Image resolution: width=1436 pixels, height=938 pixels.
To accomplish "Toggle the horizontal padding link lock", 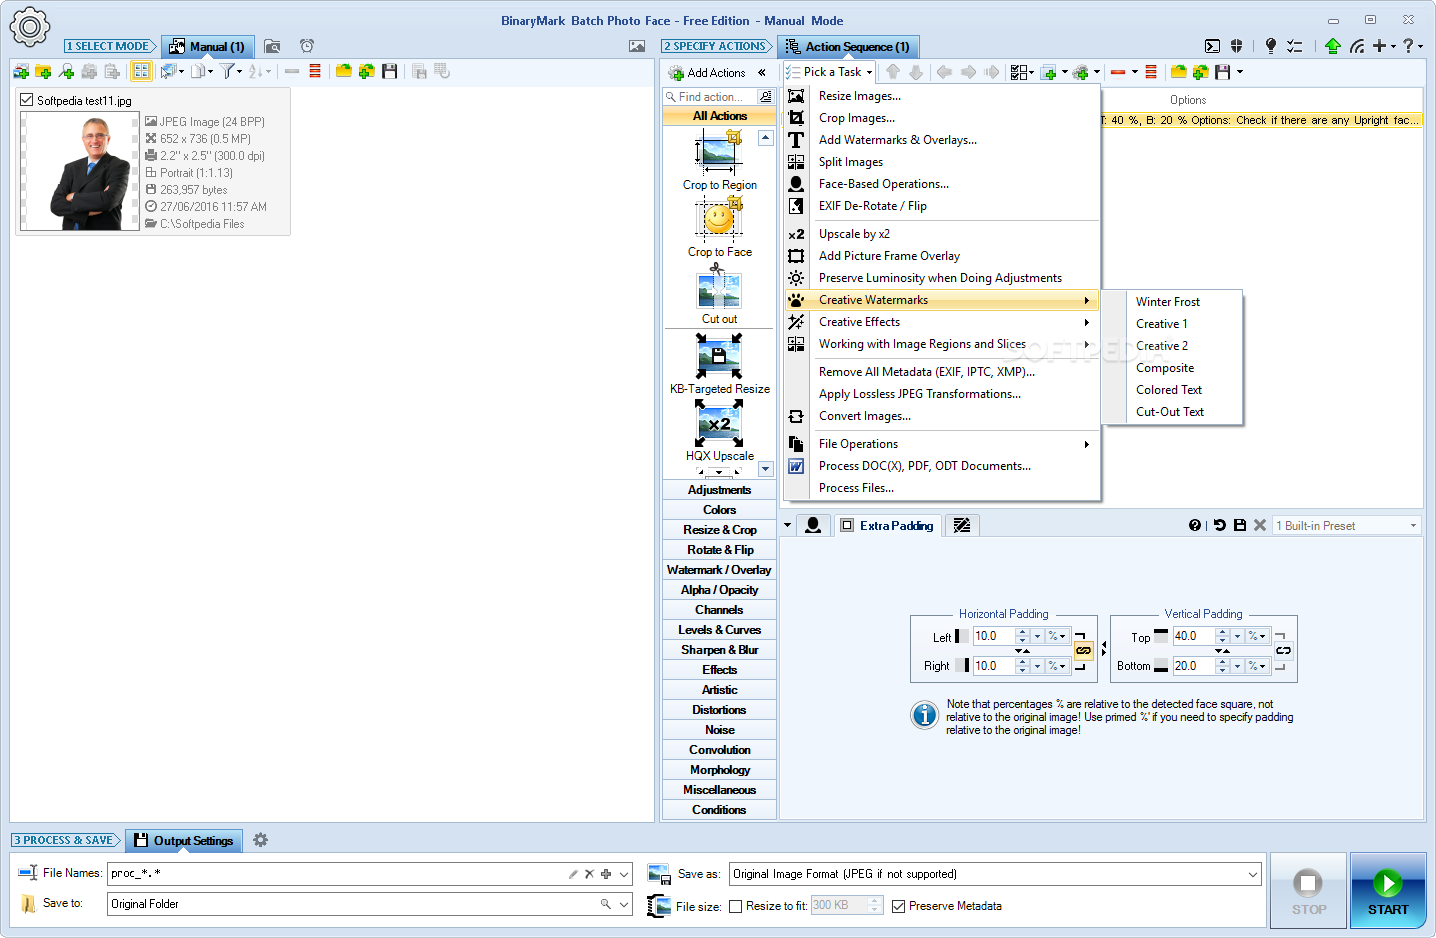I will coord(1083,651).
